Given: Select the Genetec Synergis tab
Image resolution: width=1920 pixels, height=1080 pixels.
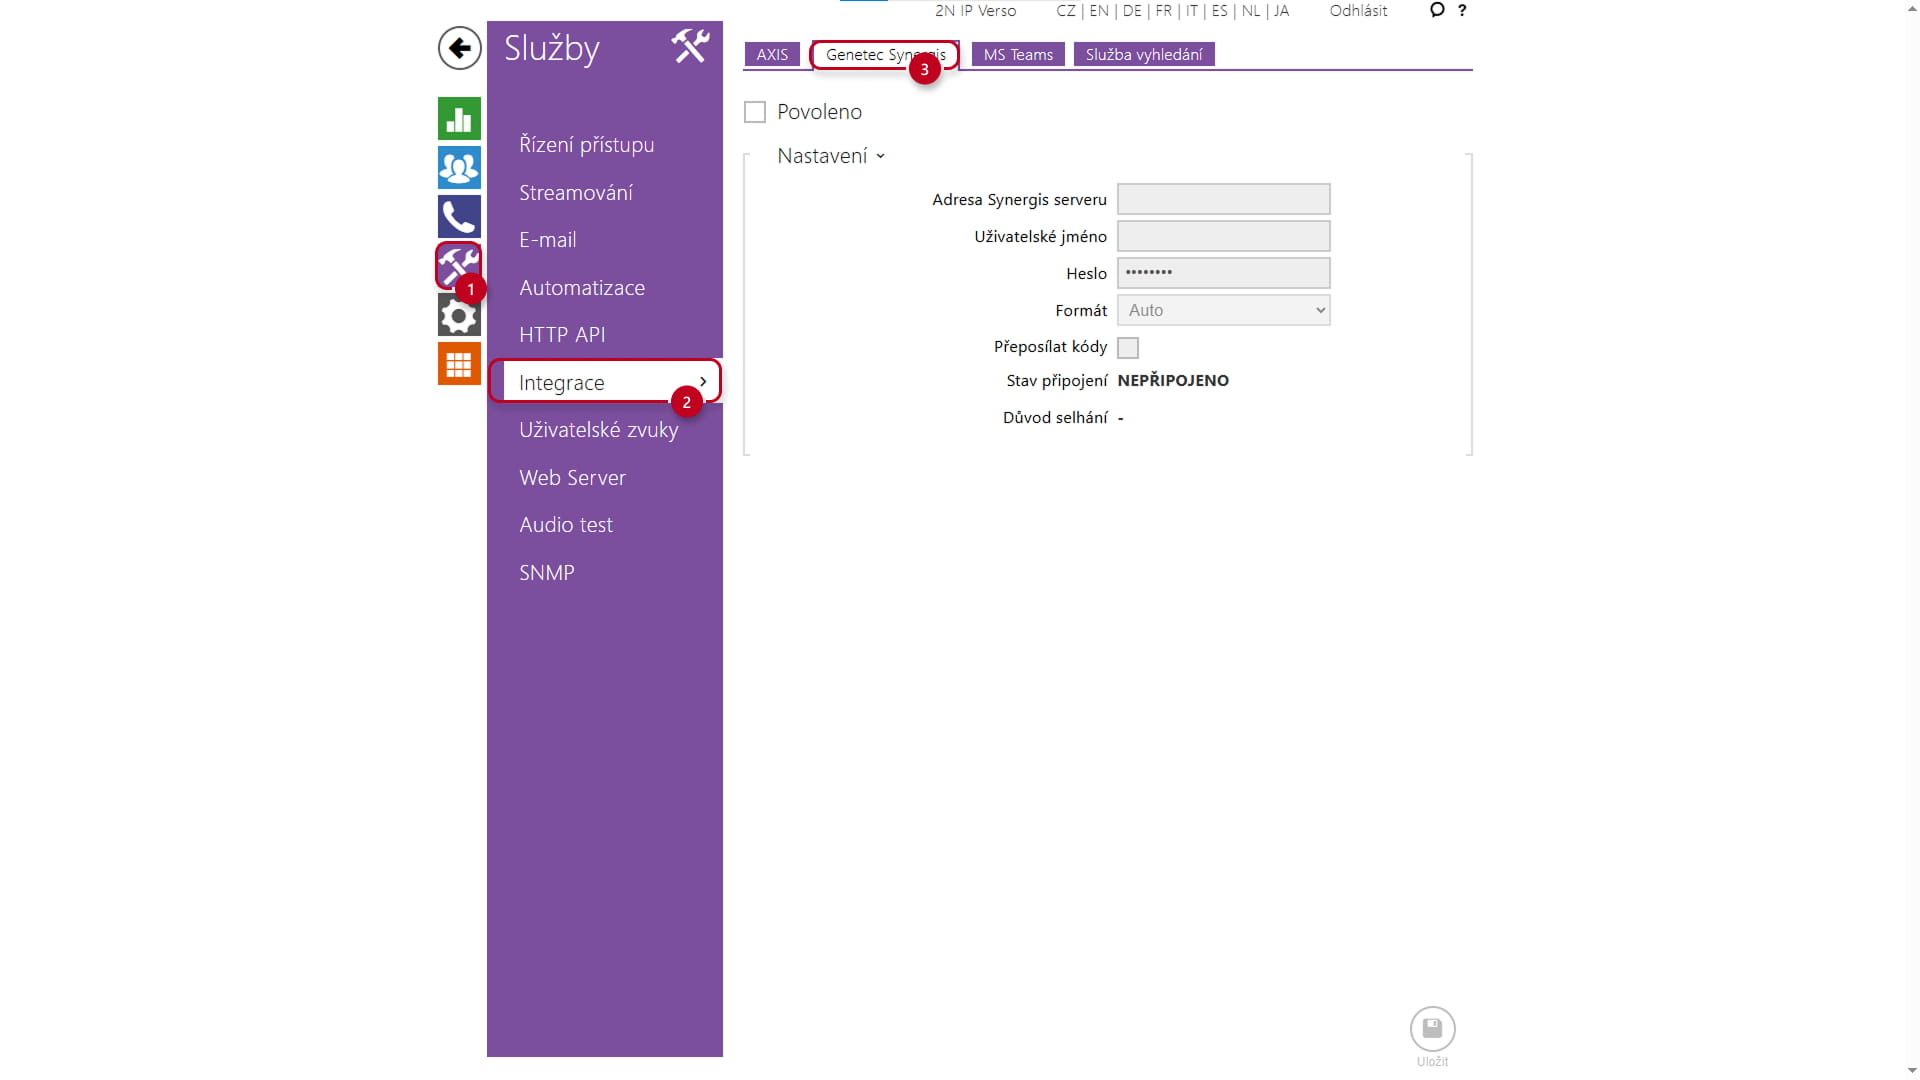Looking at the screenshot, I should [x=885, y=55].
